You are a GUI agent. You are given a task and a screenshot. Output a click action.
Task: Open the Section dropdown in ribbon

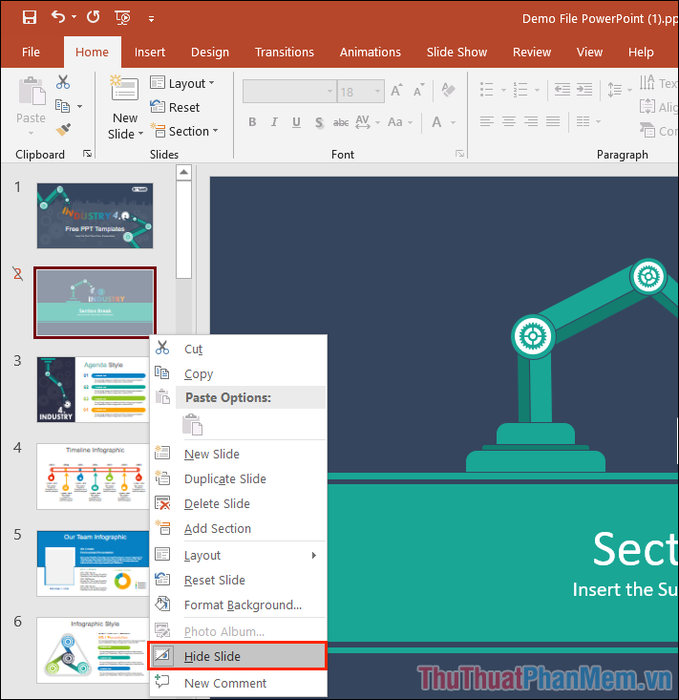184,131
